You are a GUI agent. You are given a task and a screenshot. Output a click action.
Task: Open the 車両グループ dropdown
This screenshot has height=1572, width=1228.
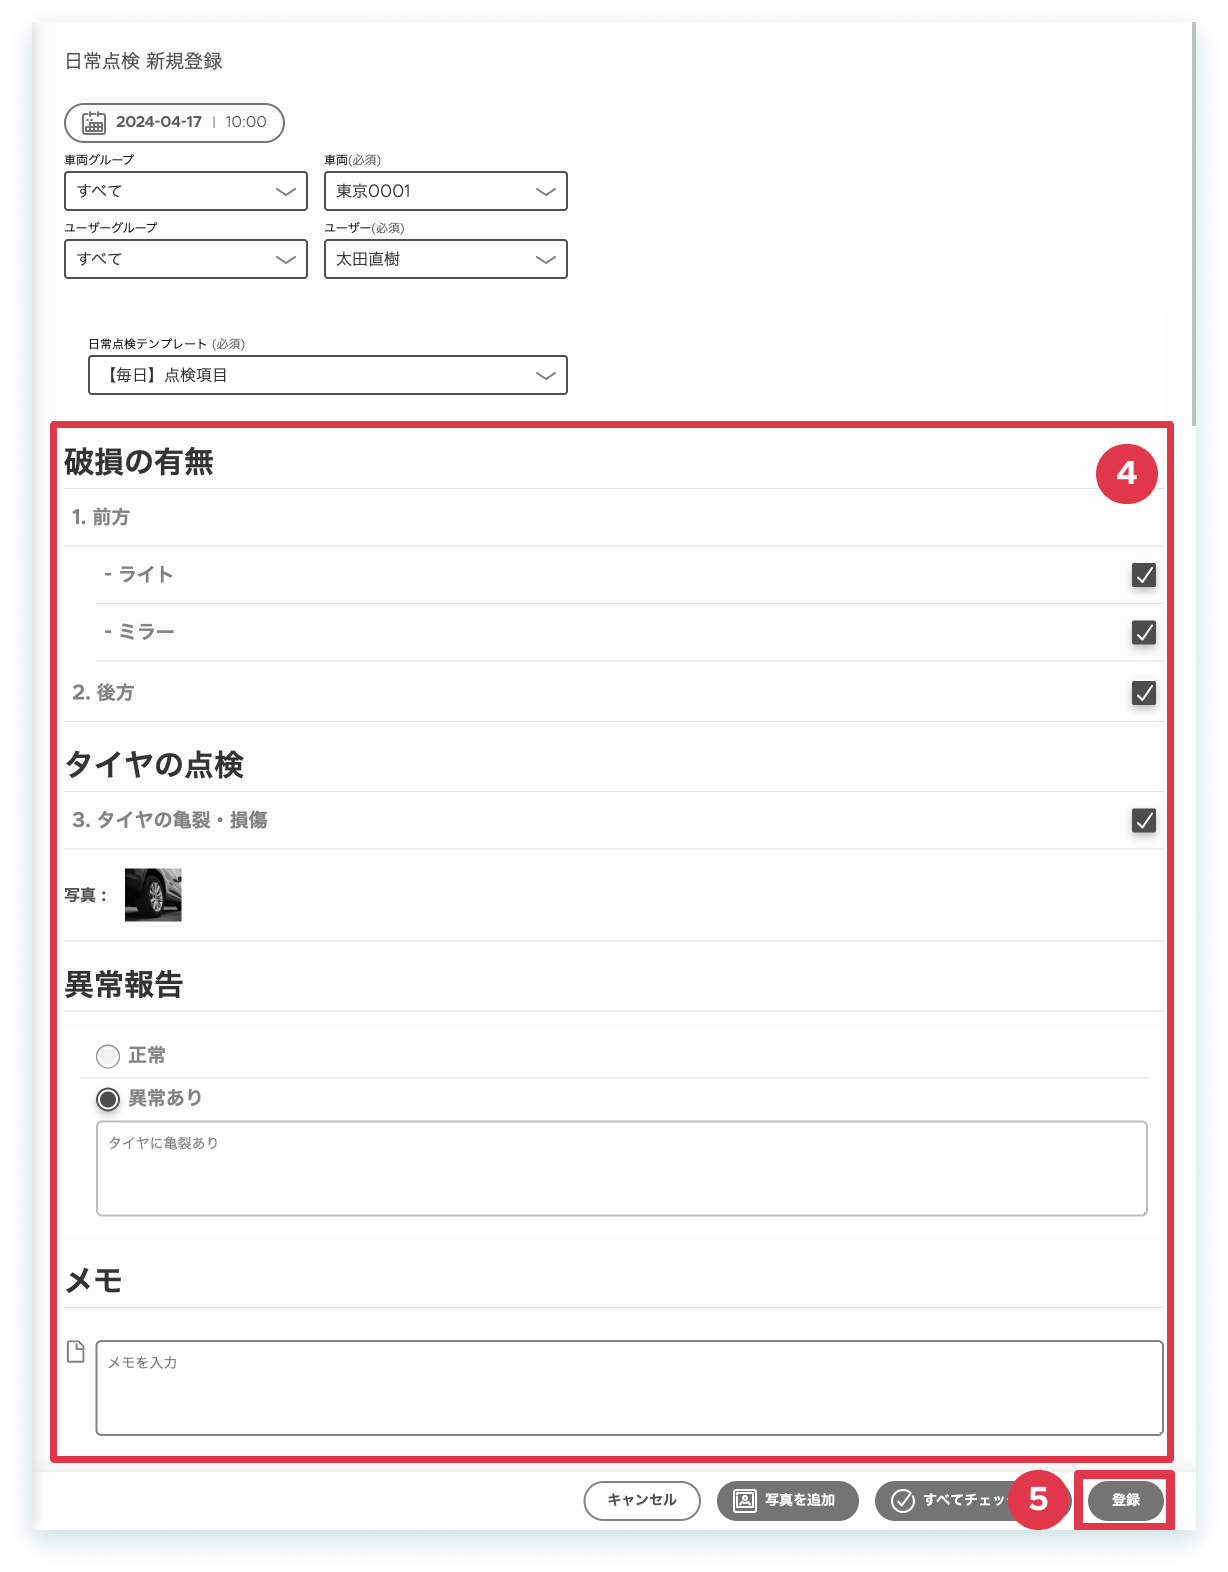click(186, 191)
